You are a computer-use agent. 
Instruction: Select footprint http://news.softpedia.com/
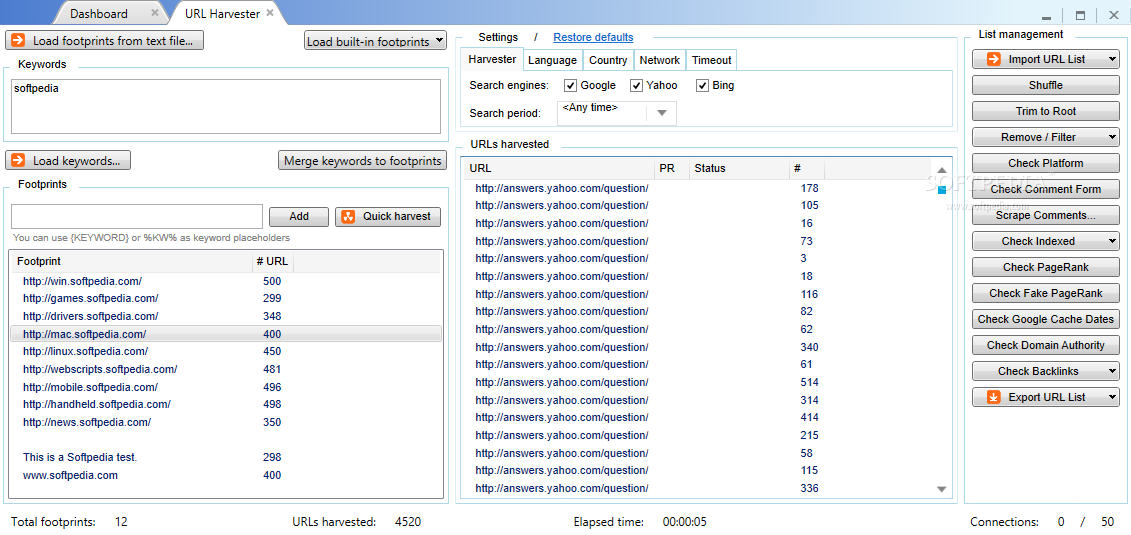pyautogui.click(x=226, y=423)
